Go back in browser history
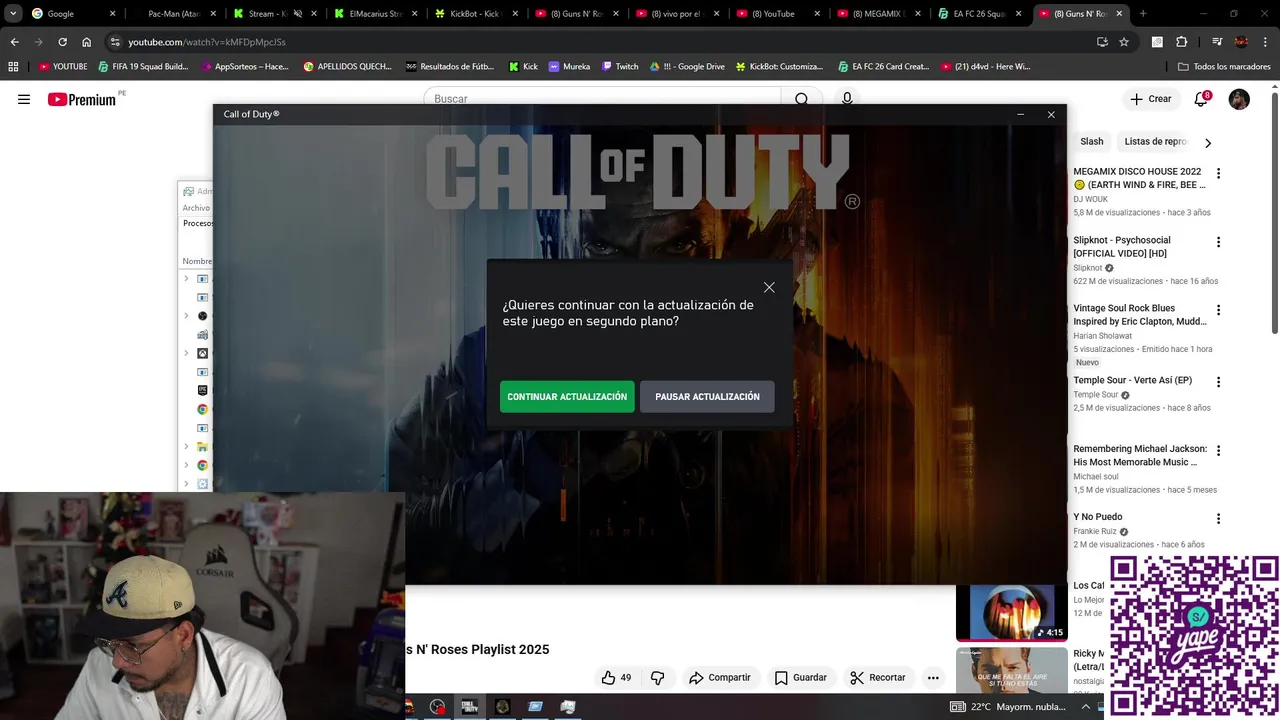This screenshot has width=1280, height=720. pyautogui.click(x=14, y=42)
